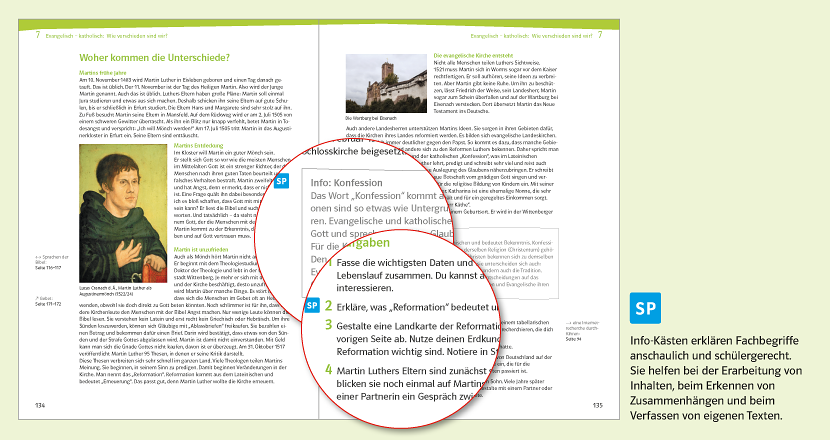Click the margin note "Gebet: Seite 171-172"
The width and height of the screenshot is (830, 440).
click(48, 301)
